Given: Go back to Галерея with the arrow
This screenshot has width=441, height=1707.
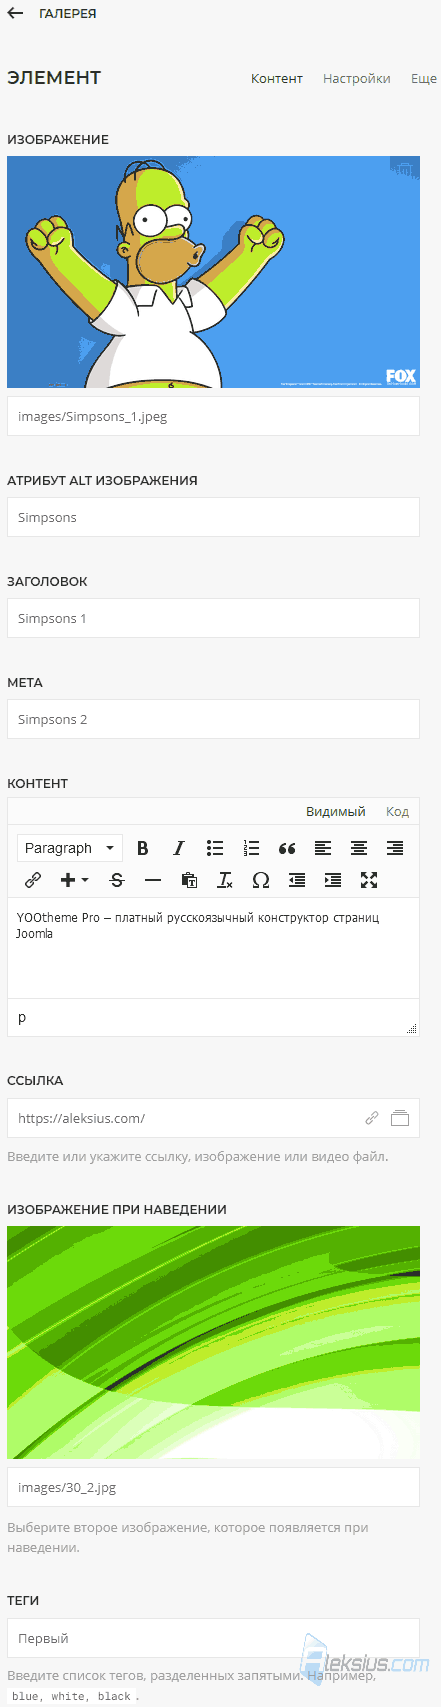Looking at the screenshot, I should coord(15,14).
